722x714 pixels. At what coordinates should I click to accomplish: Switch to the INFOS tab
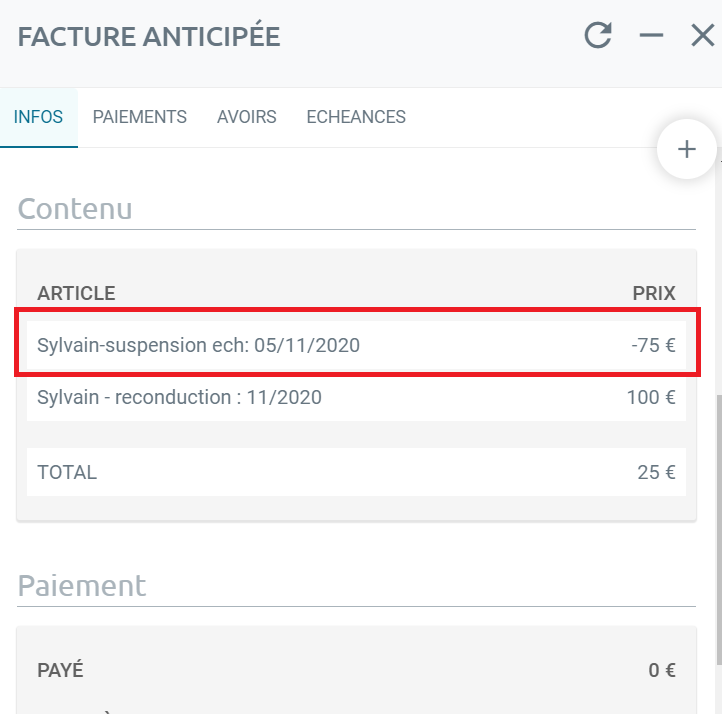pyautogui.click(x=39, y=117)
